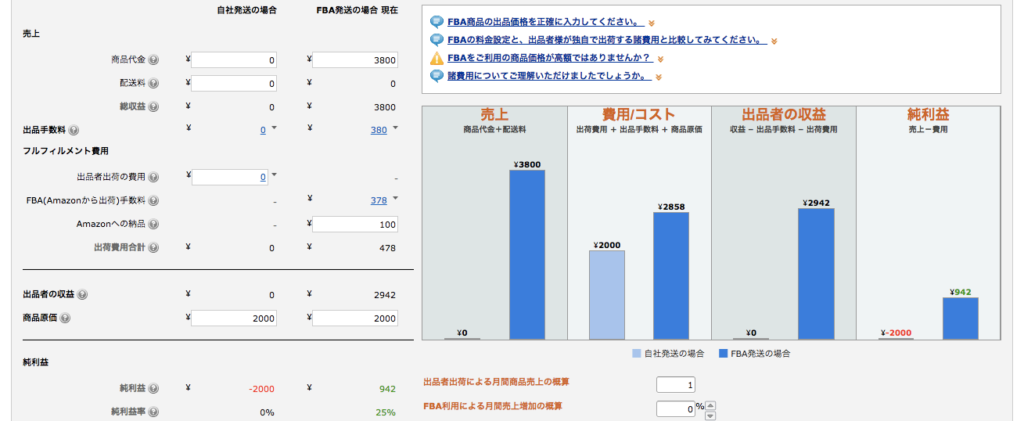1024x421 pixels.
Task: Increase FBA月間売上増加 percent with up arrow
Action: tap(710, 404)
